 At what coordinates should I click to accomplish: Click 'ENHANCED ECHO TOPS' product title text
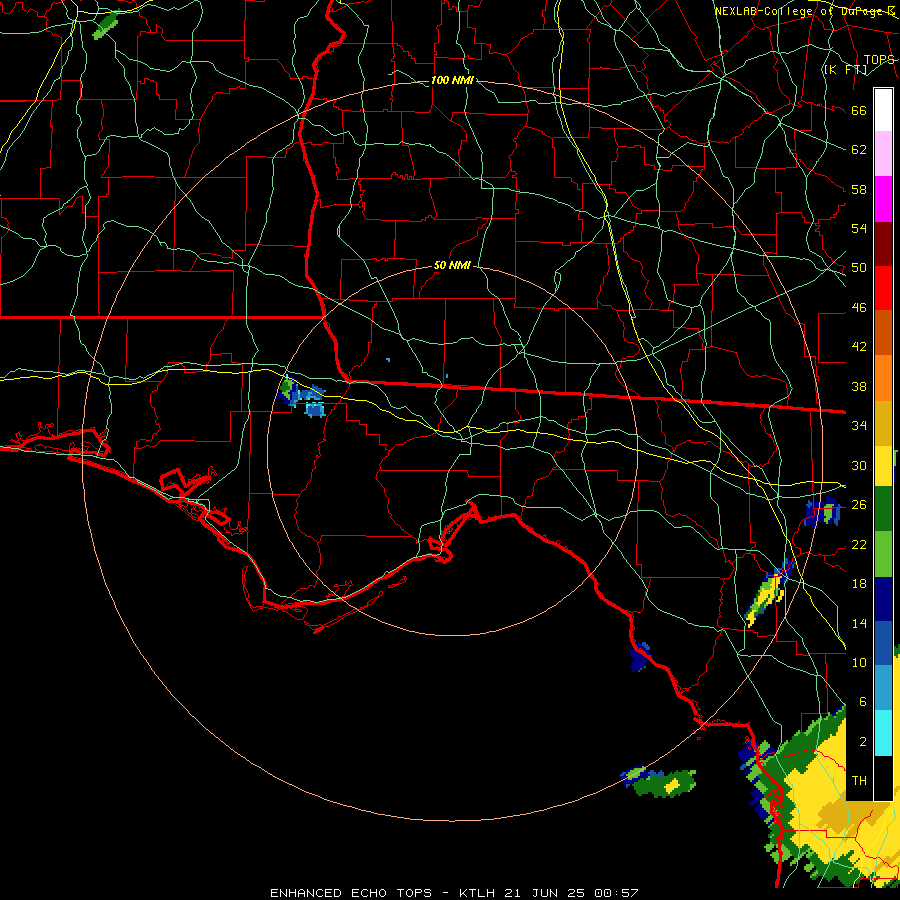click(x=351, y=893)
